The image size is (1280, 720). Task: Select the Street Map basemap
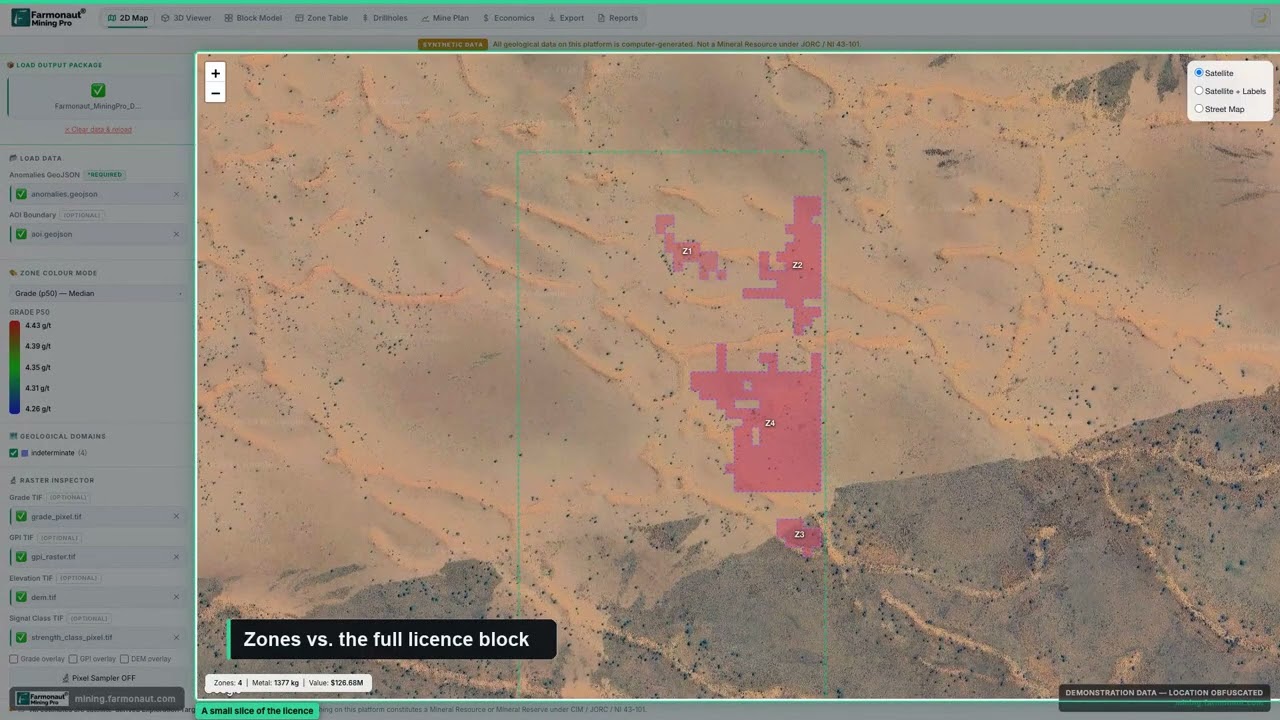(1199, 109)
